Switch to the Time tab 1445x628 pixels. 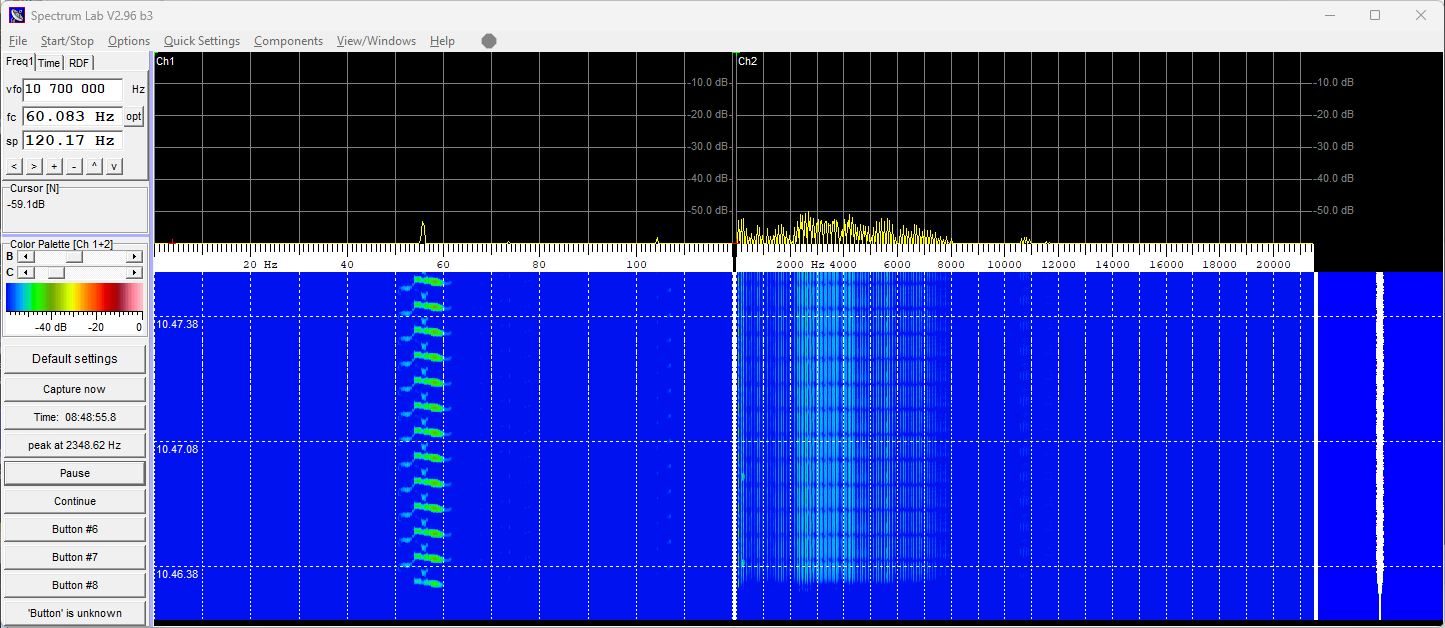pos(49,63)
